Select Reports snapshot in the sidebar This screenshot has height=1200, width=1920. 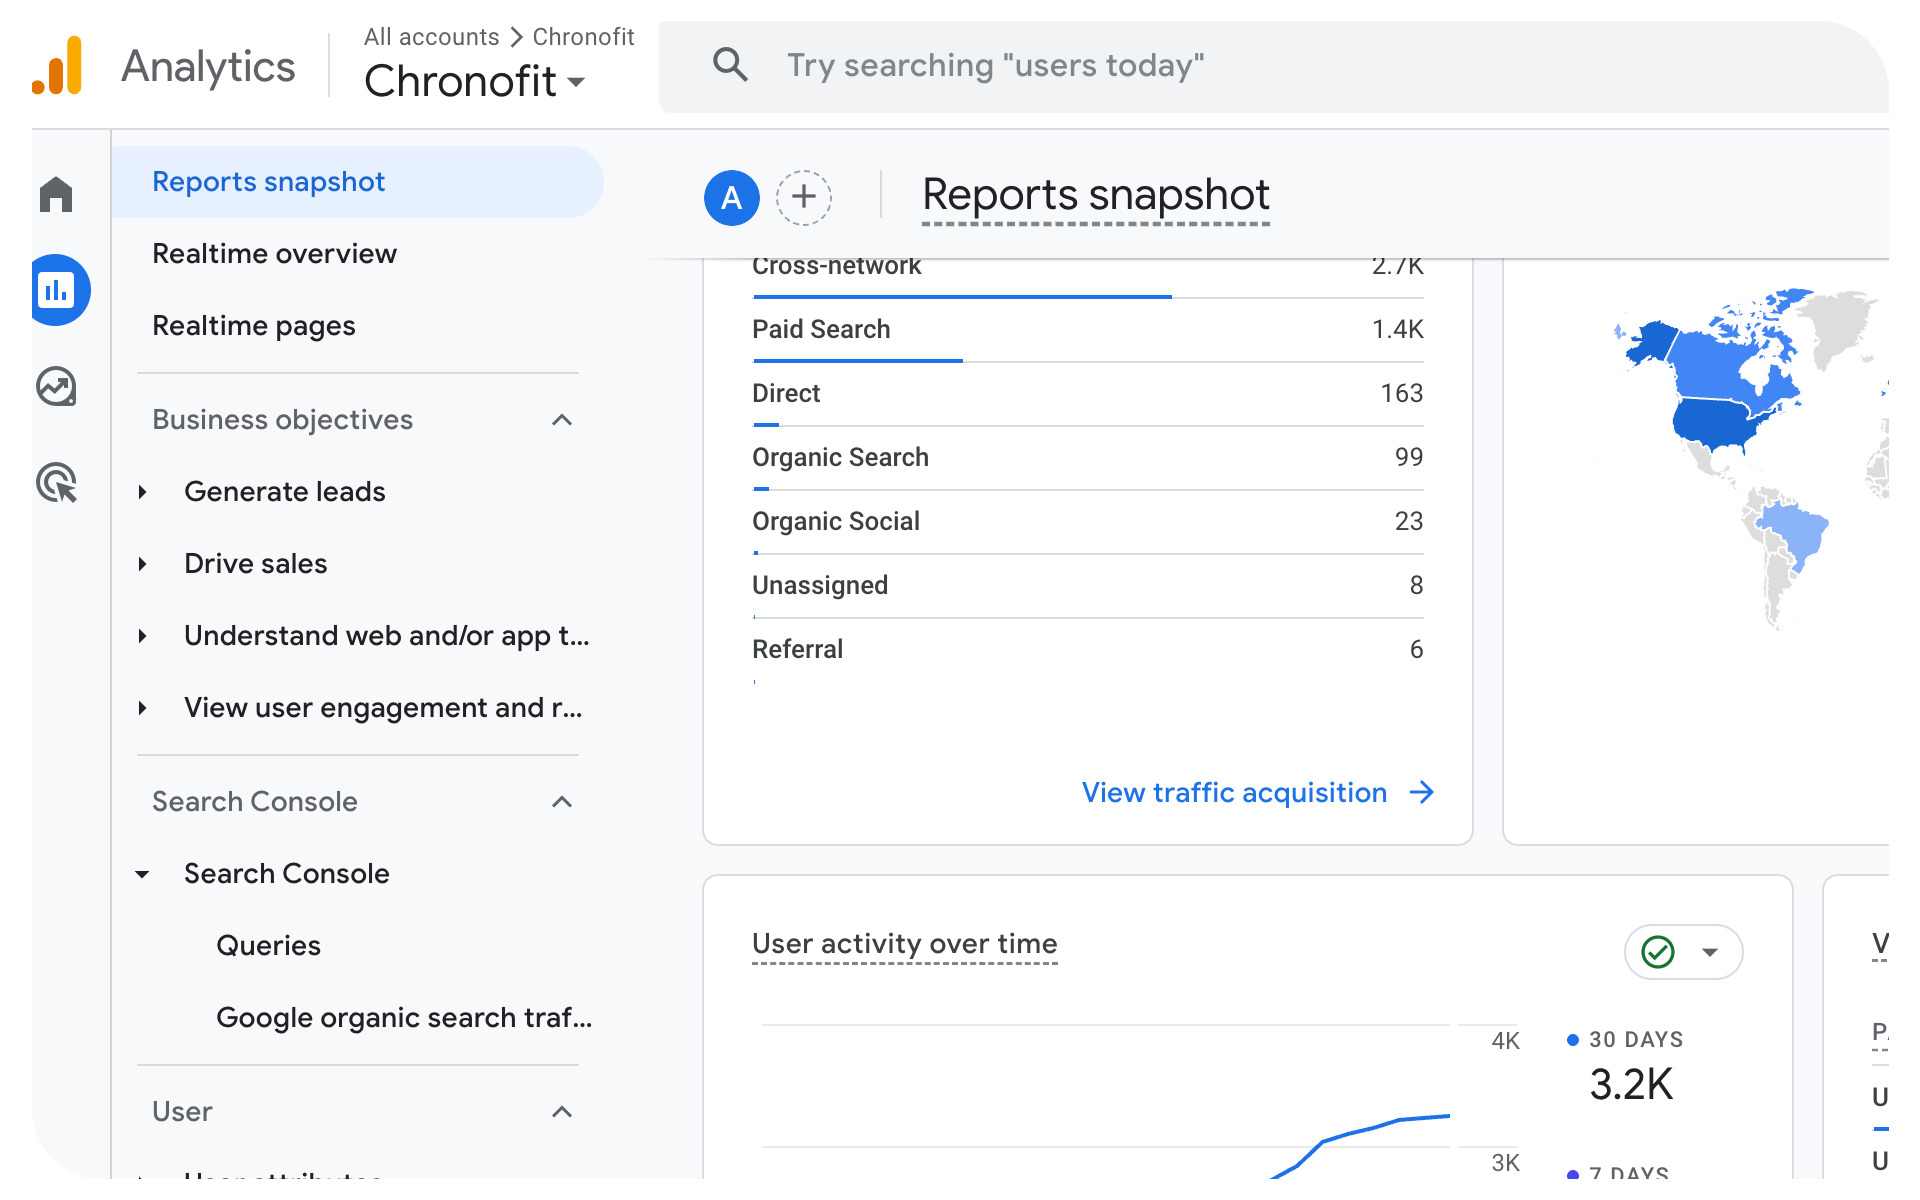tap(358, 182)
